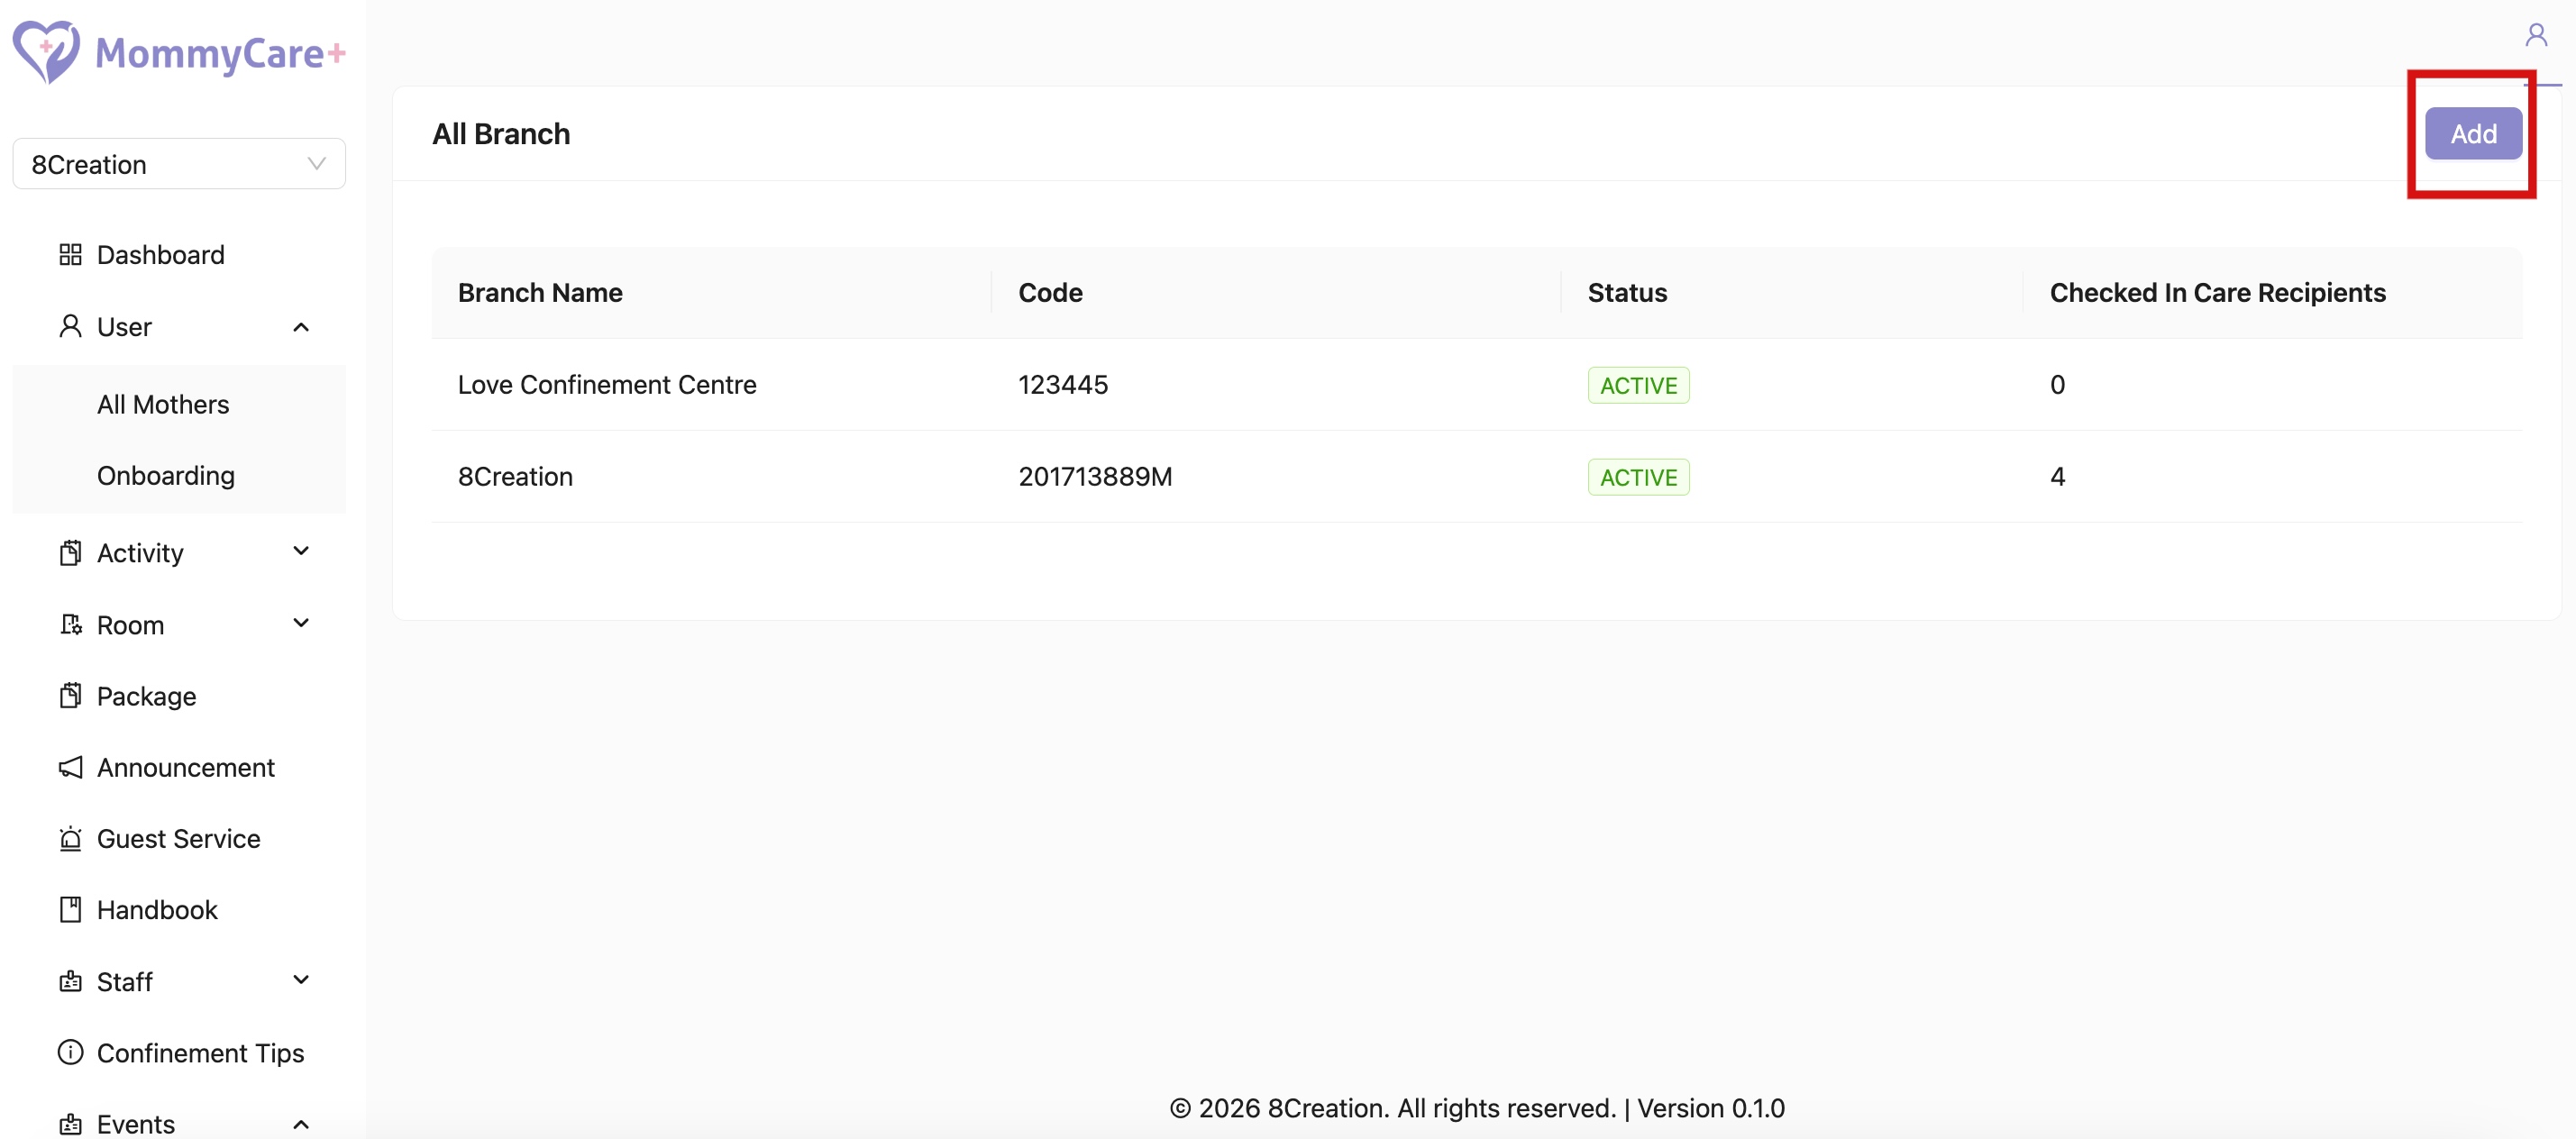The width and height of the screenshot is (2576, 1139).
Task: Click the Dashboard grid icon
Action: (x=70, y=255)
